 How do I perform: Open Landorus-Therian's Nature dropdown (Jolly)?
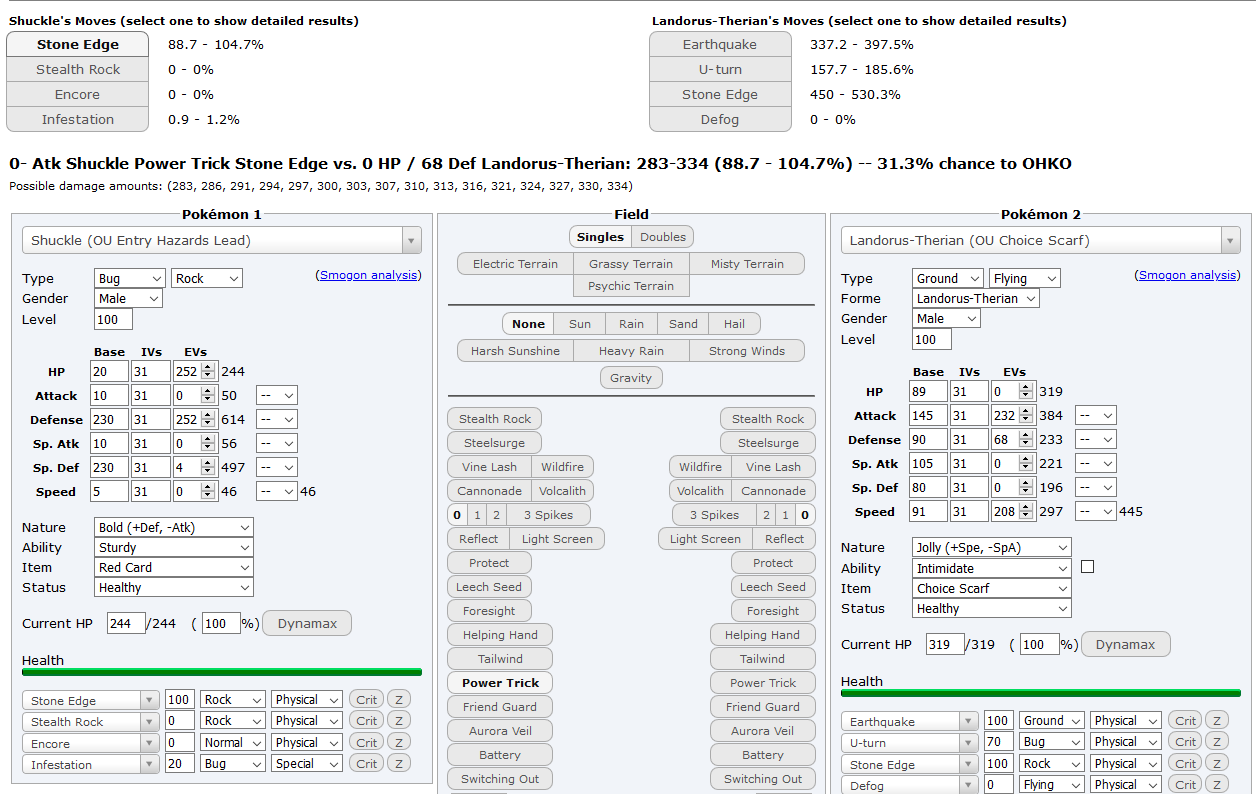tap(992, 547)
